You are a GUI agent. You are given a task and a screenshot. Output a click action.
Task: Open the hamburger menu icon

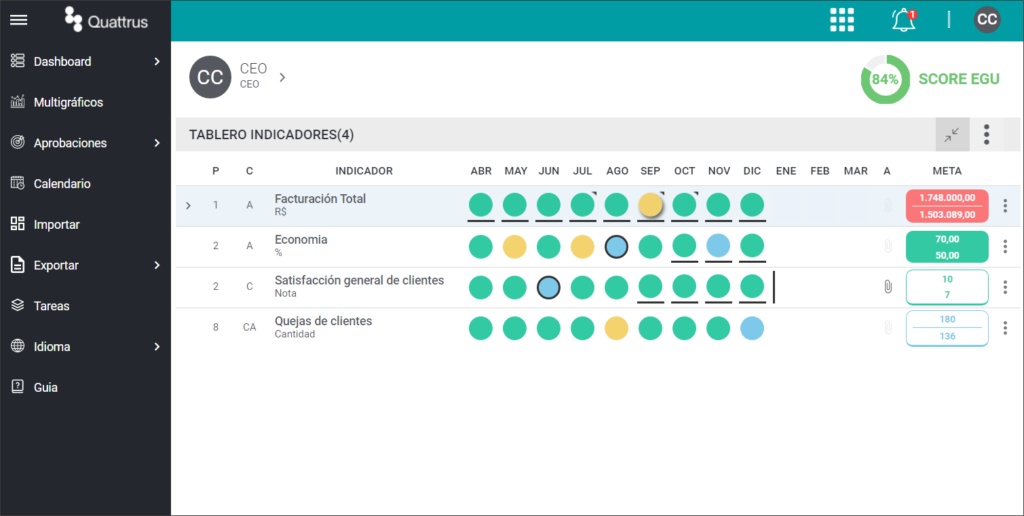coord(18,20)
